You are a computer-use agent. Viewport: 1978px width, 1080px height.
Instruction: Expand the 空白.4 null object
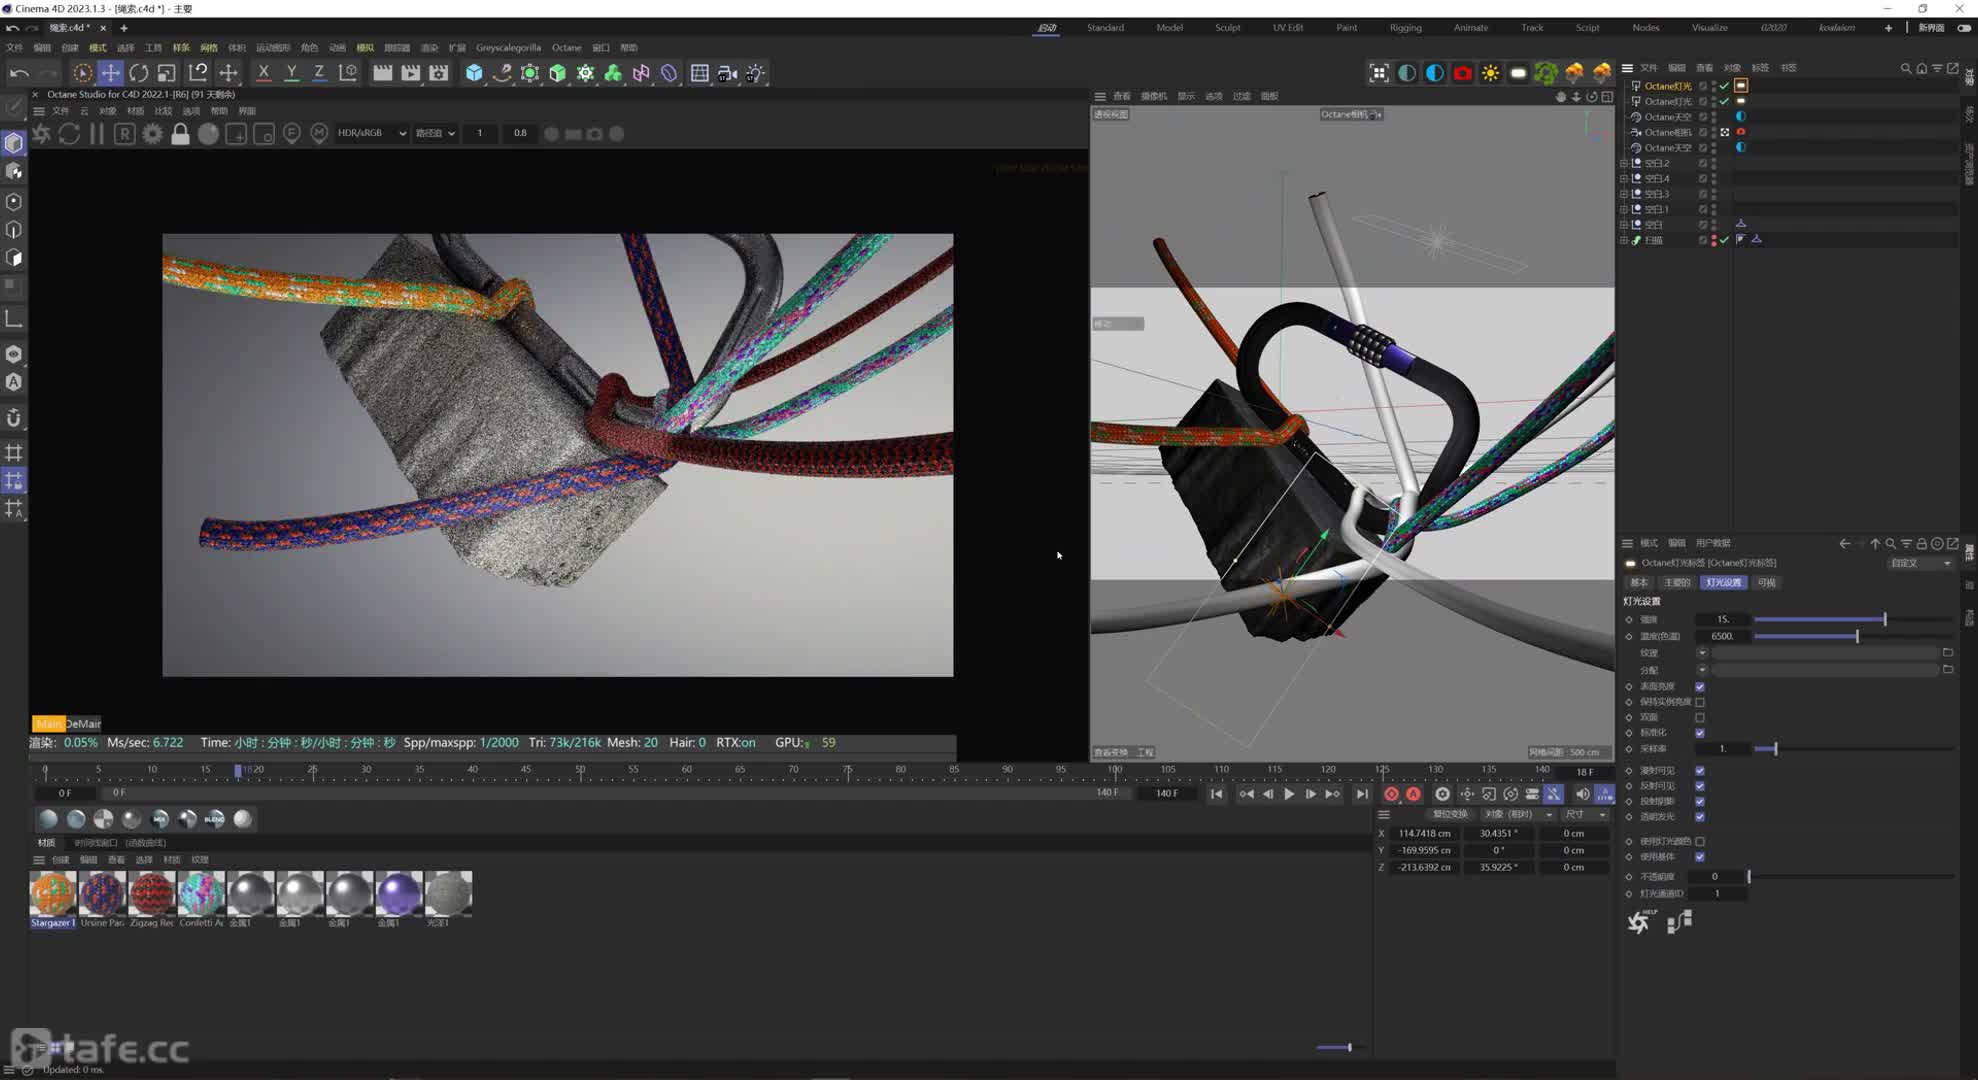[x=1624, y=178]
